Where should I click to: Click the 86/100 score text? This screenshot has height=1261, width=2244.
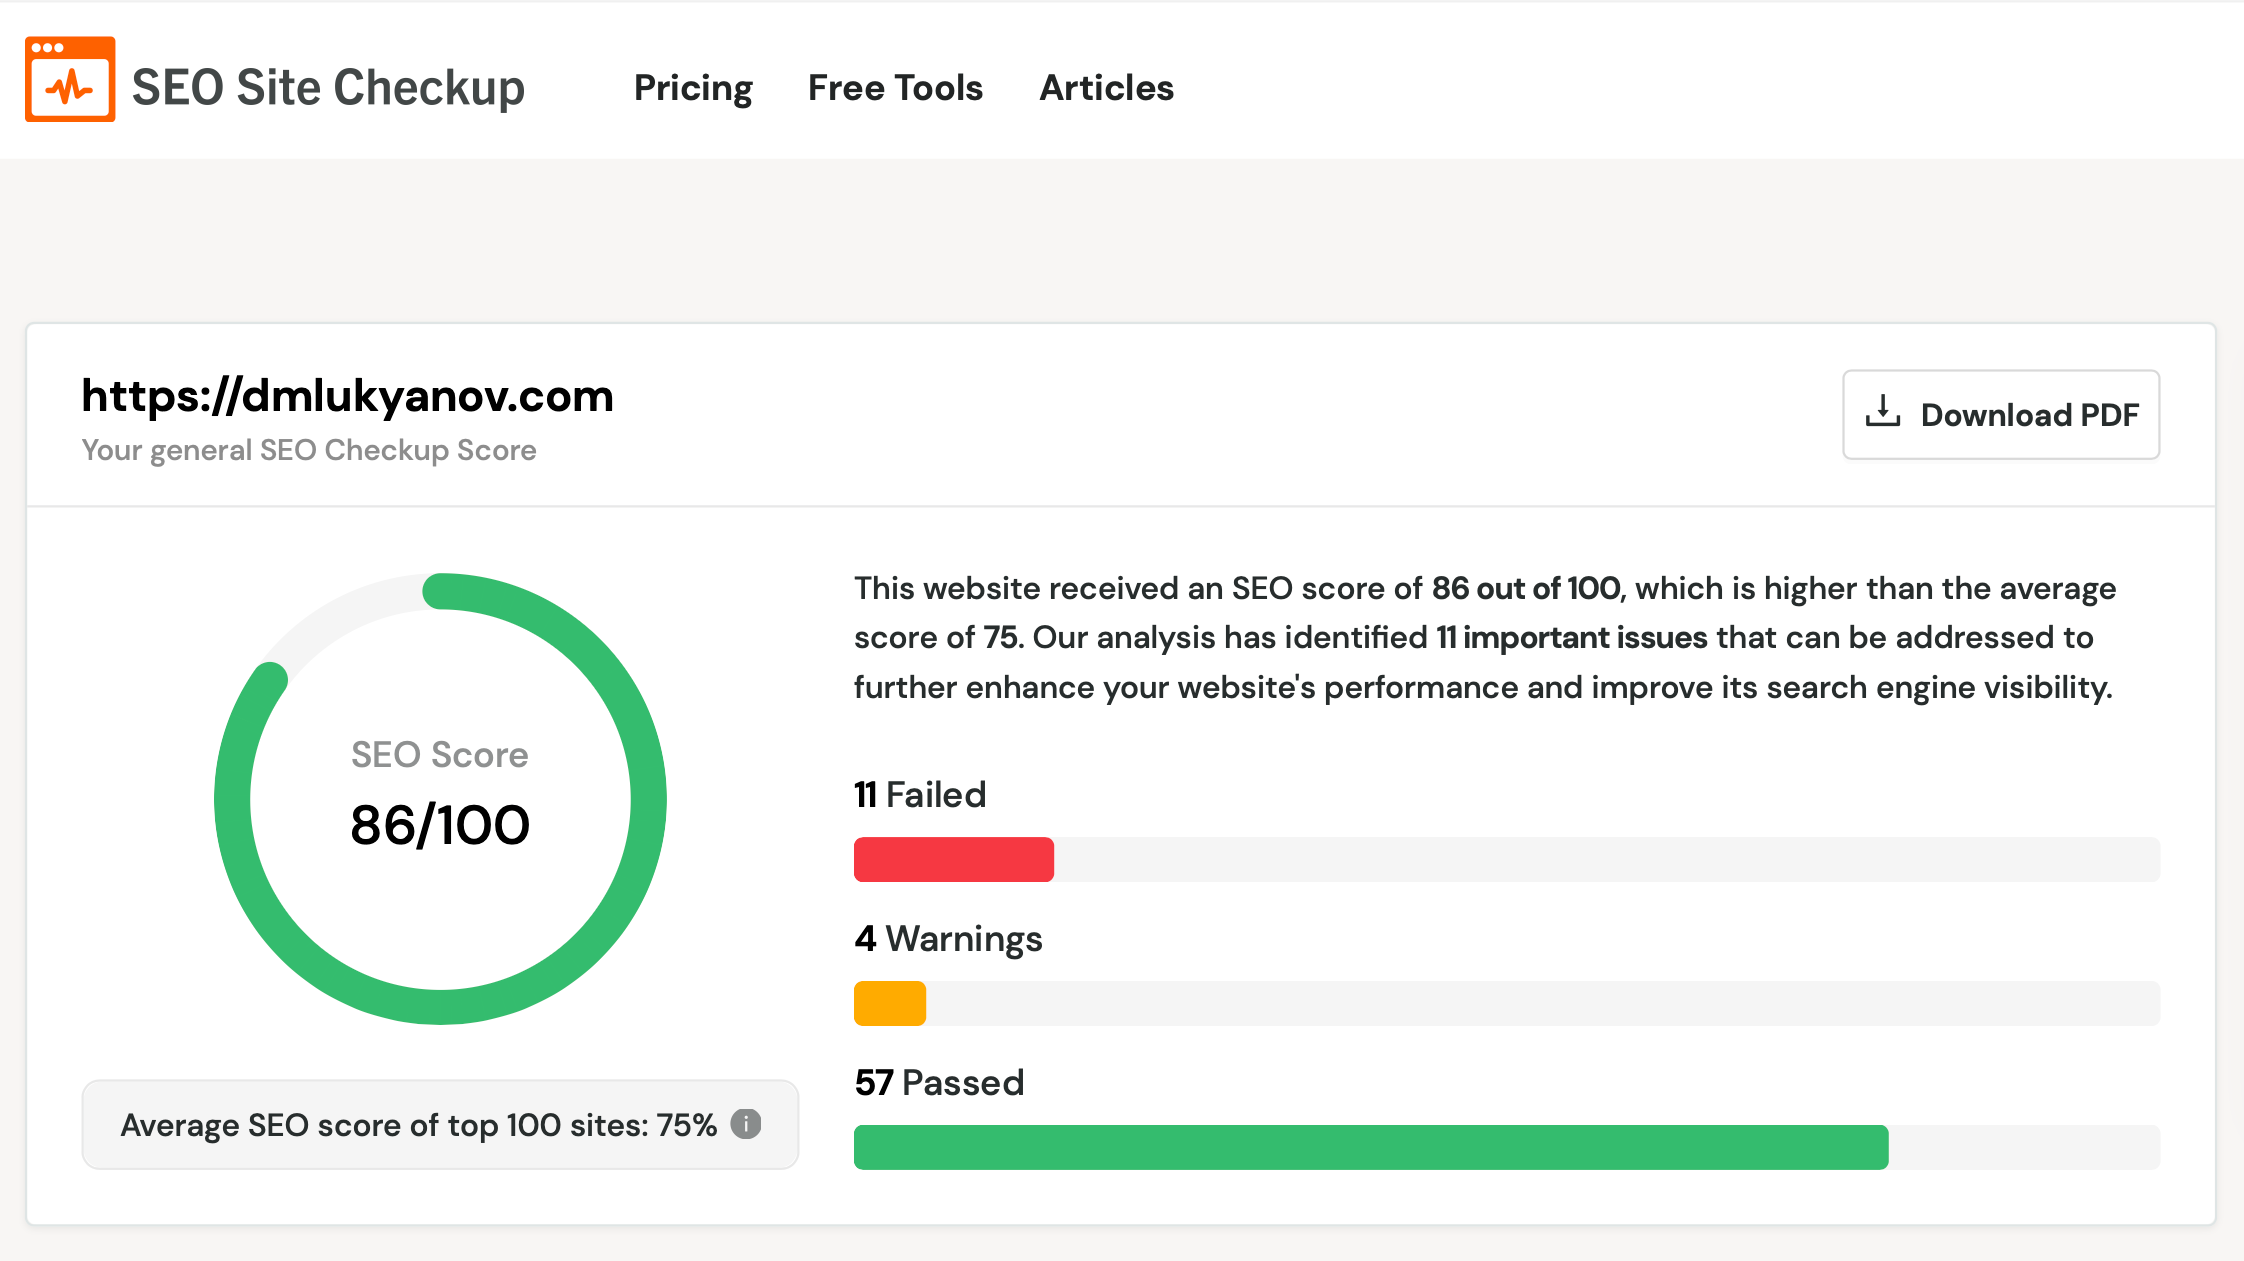(x=440, y=823)
